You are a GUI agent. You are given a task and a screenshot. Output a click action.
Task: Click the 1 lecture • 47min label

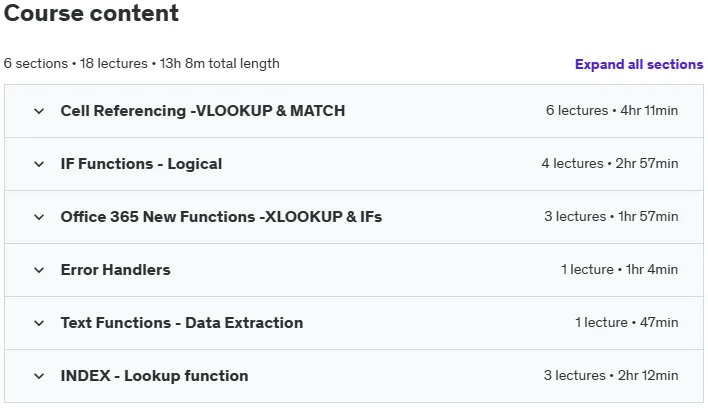tap(626, 323)
